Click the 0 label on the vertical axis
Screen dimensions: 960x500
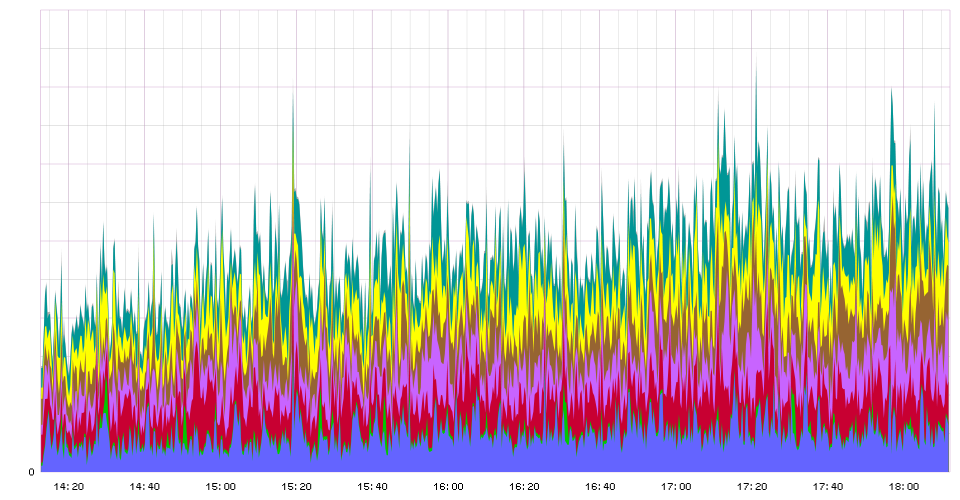pyautogui.click(x=31, y=472)
